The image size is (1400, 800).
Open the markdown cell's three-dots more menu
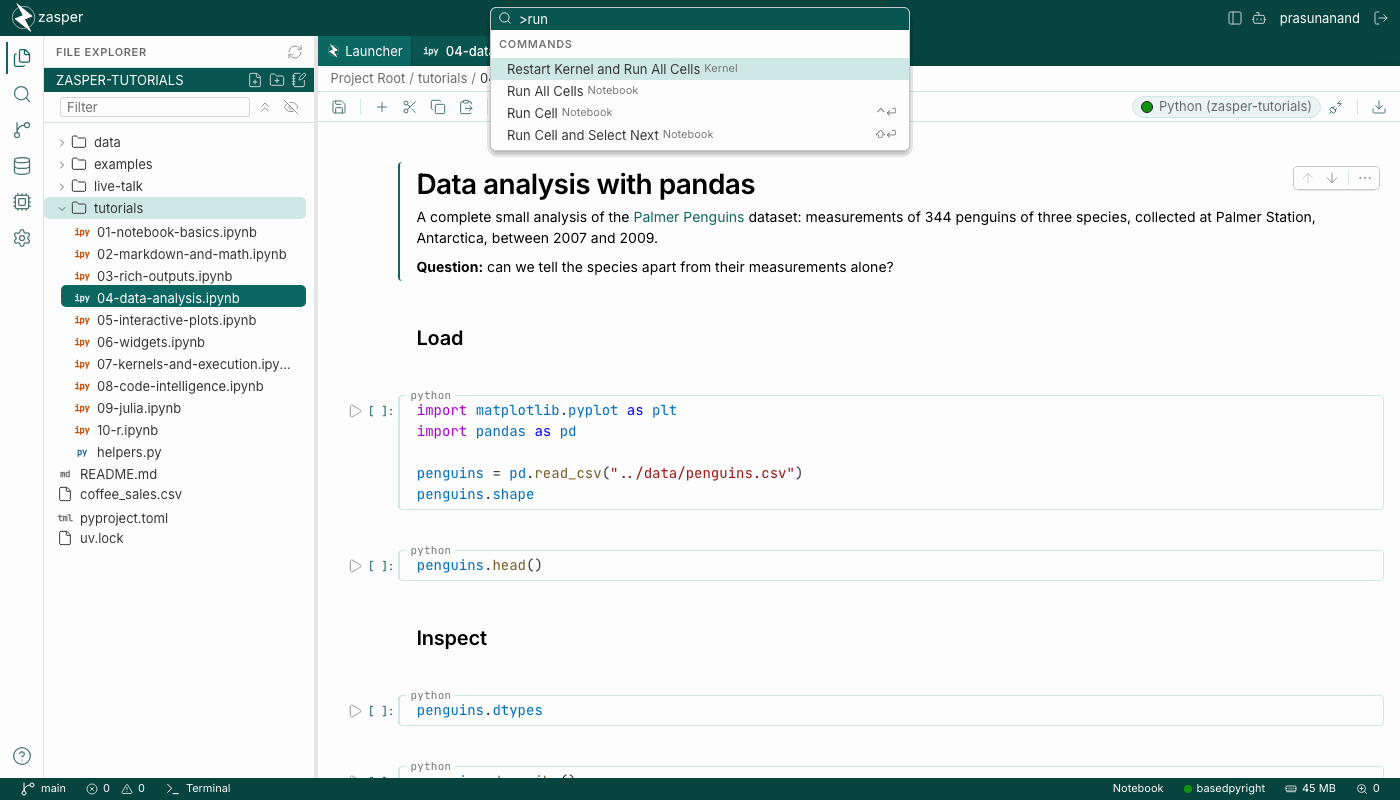tap(1364, 178)
